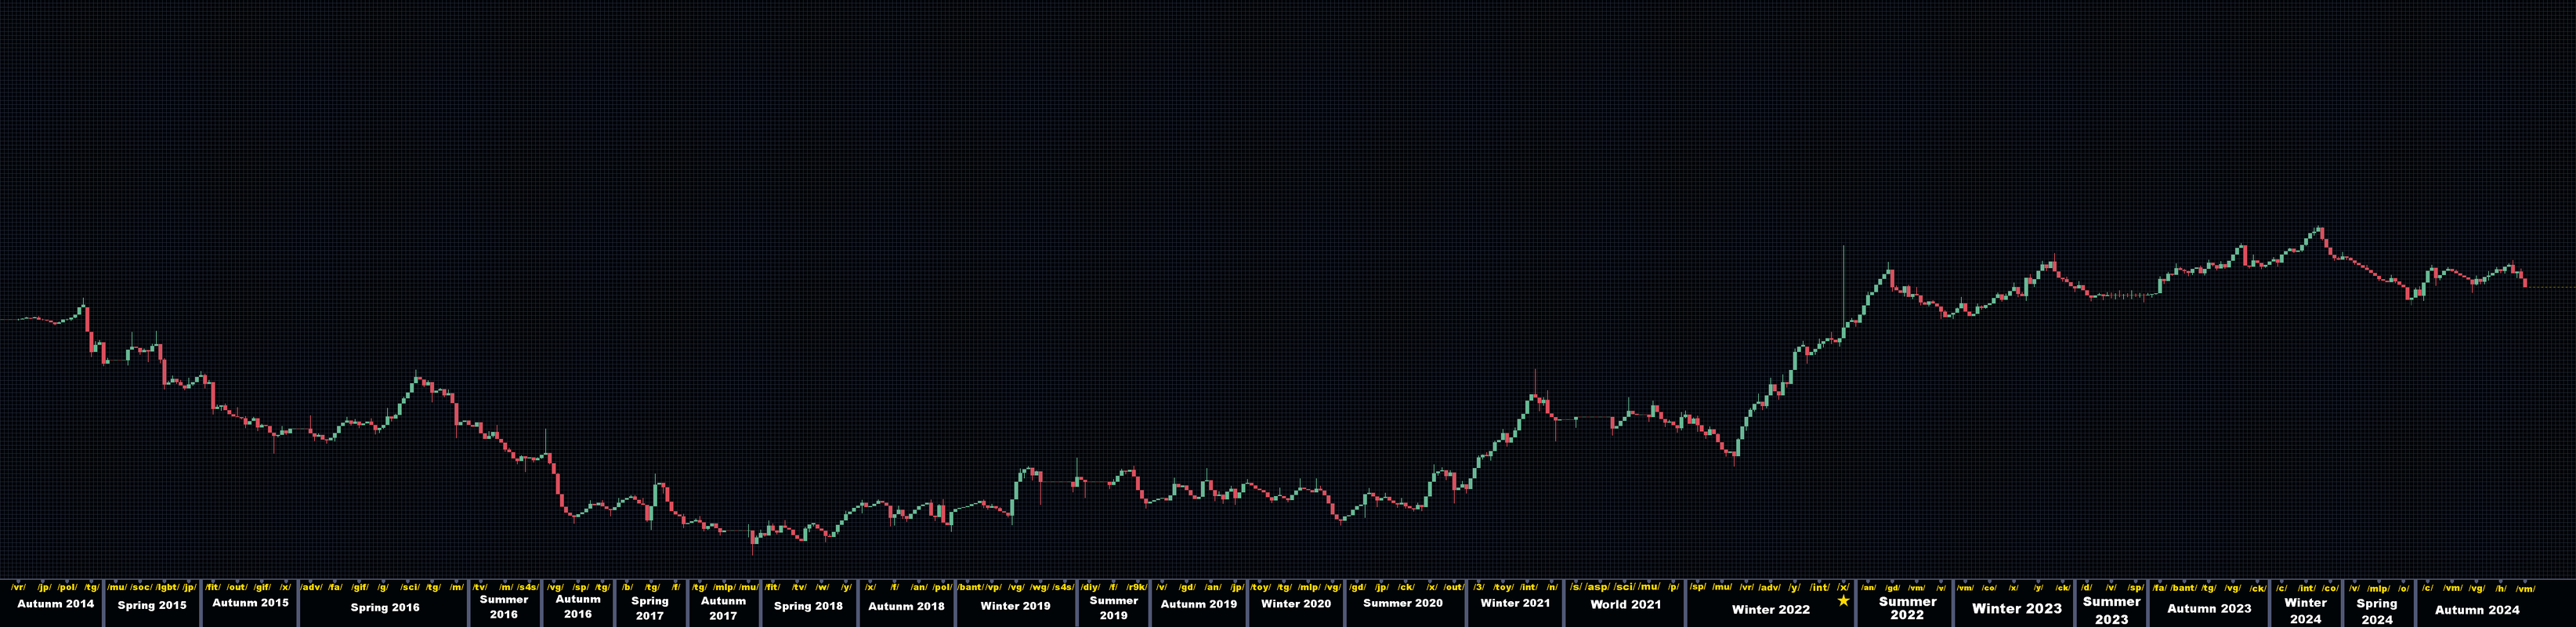Select the Autumn 2018 season label
The width and height of the screenshot is (2576, 627).
pos(906,606)
